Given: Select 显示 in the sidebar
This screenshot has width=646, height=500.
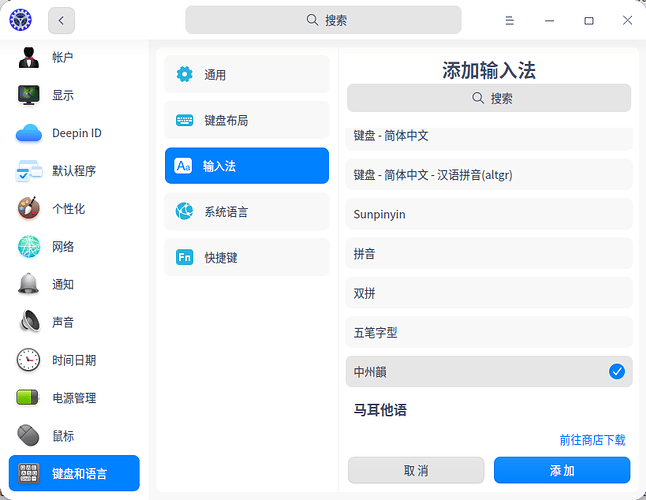Looking at the screenshot, I should coord(74,95).
